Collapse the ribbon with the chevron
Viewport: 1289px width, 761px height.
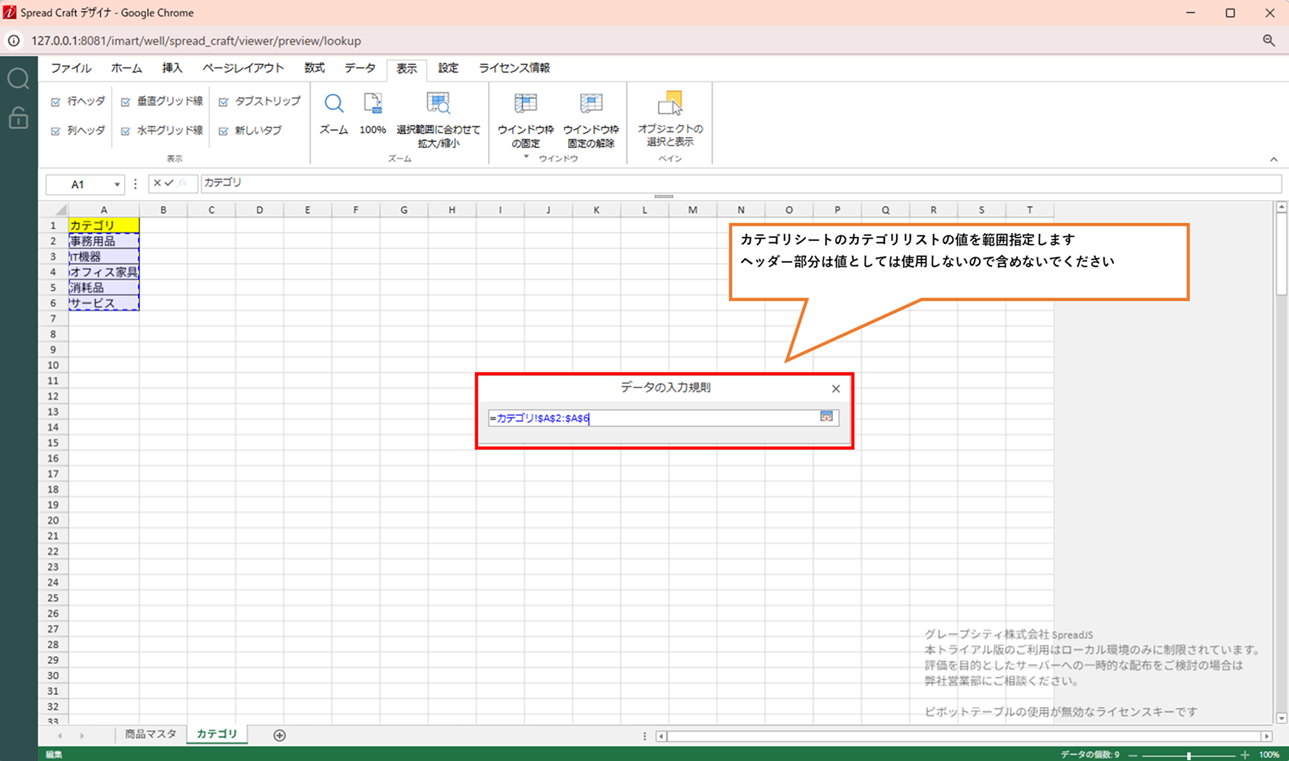pos(1273,160)
